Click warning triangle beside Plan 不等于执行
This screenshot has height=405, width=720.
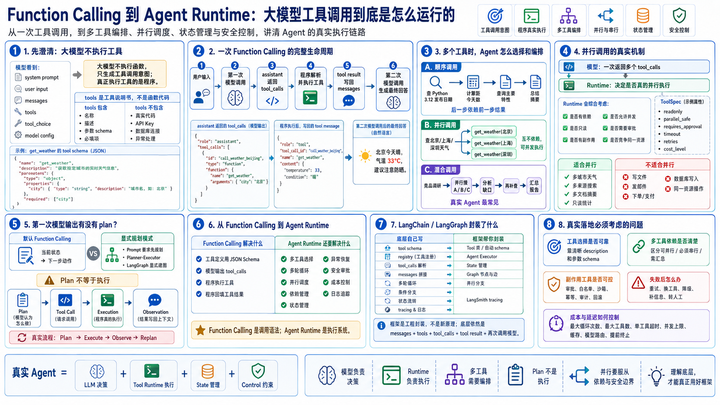49,280
